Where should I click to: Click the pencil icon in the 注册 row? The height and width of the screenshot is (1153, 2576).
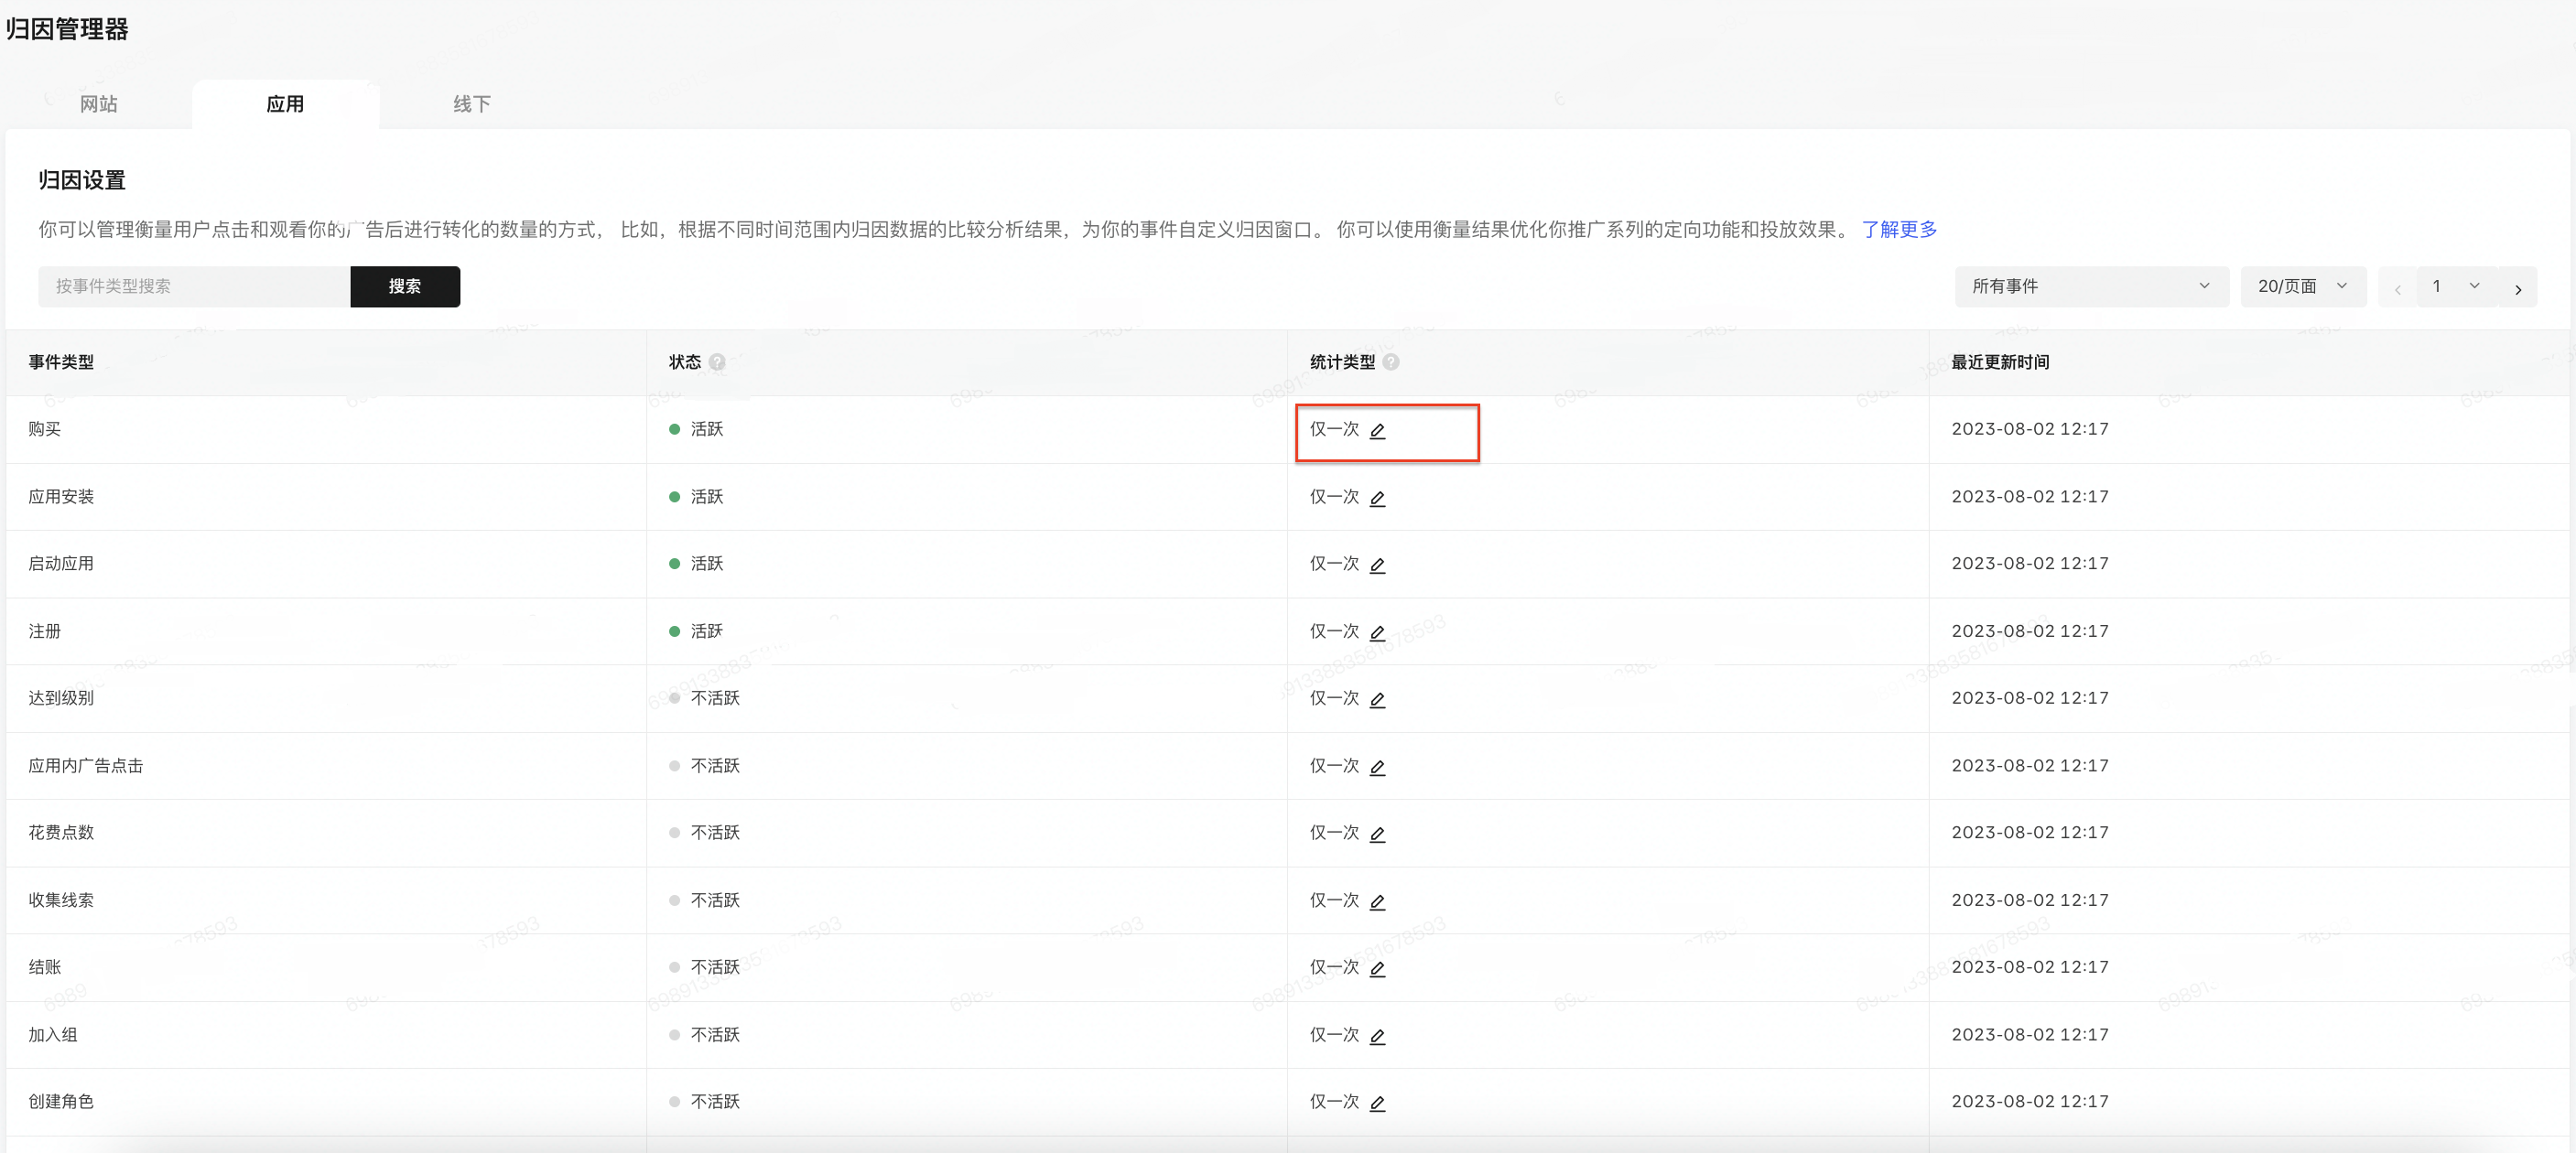tap(1377, 633)
